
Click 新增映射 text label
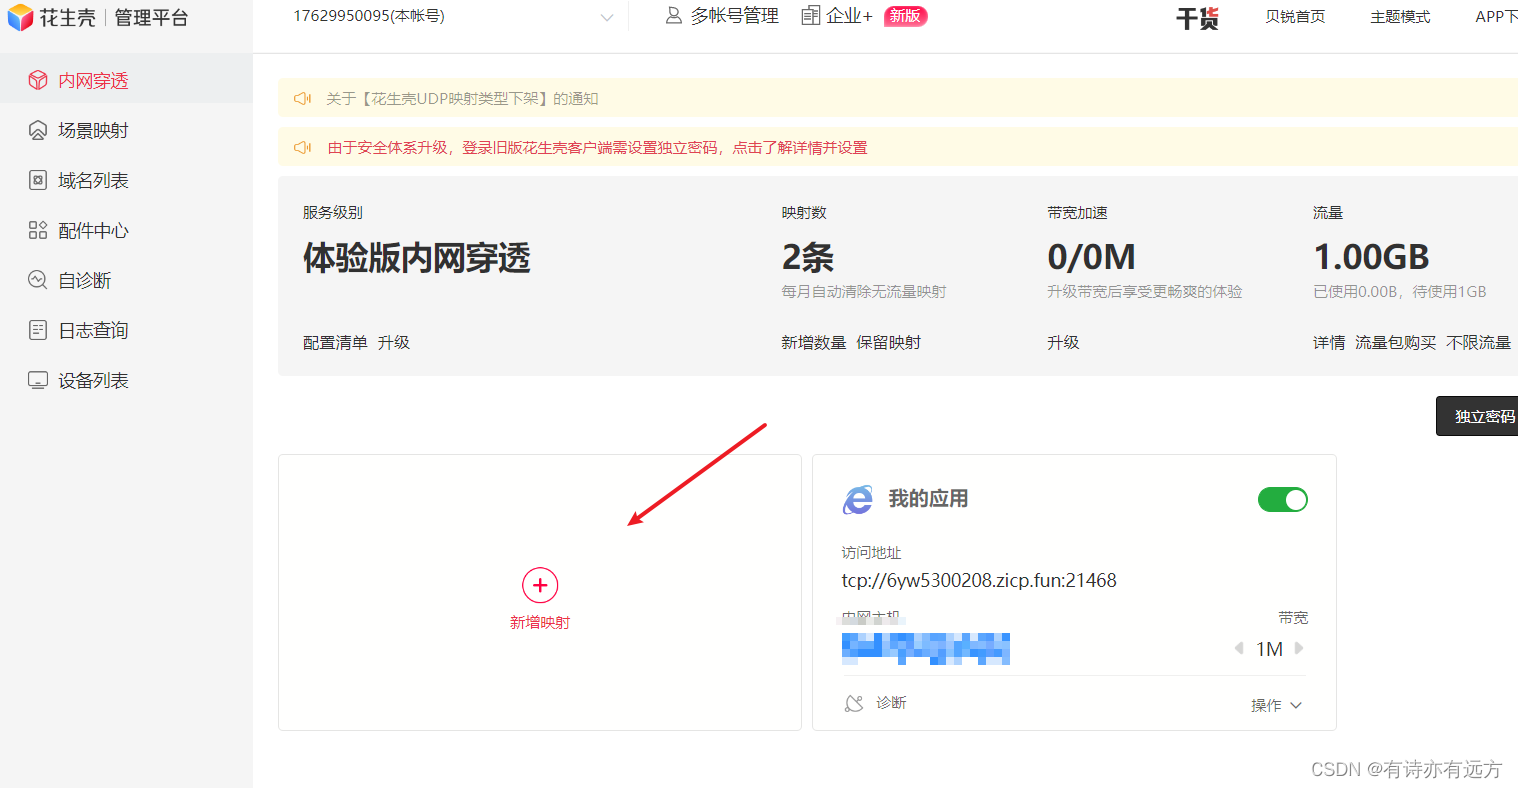540,622
